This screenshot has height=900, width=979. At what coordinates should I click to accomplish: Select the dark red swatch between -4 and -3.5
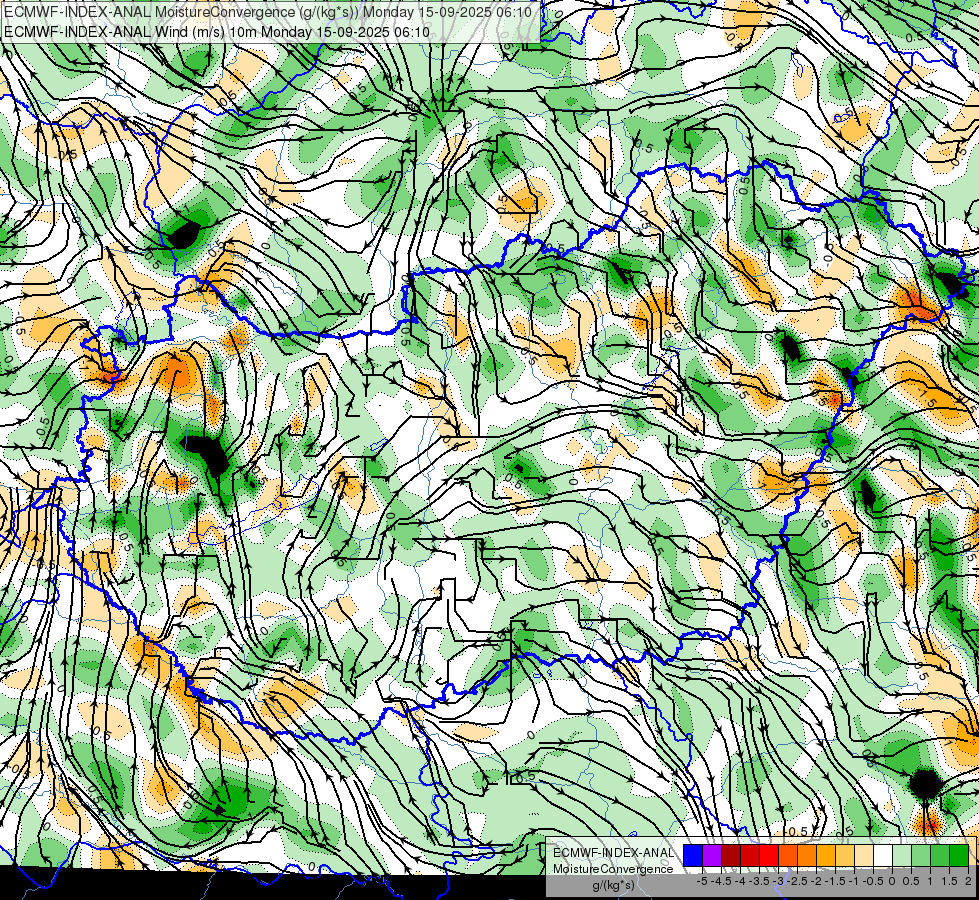[750, 855]
